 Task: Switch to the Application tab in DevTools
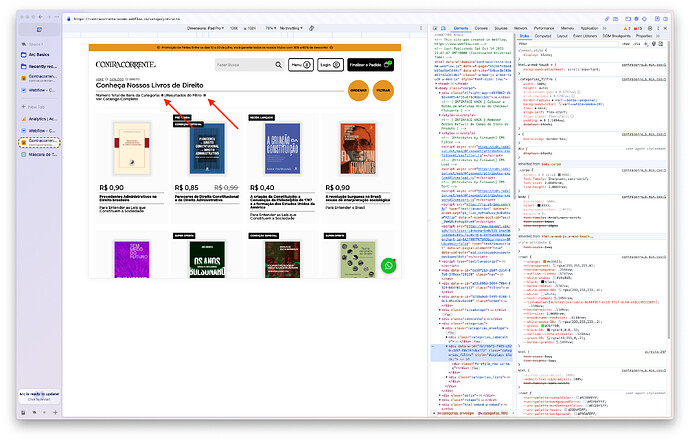pos(589,28)
